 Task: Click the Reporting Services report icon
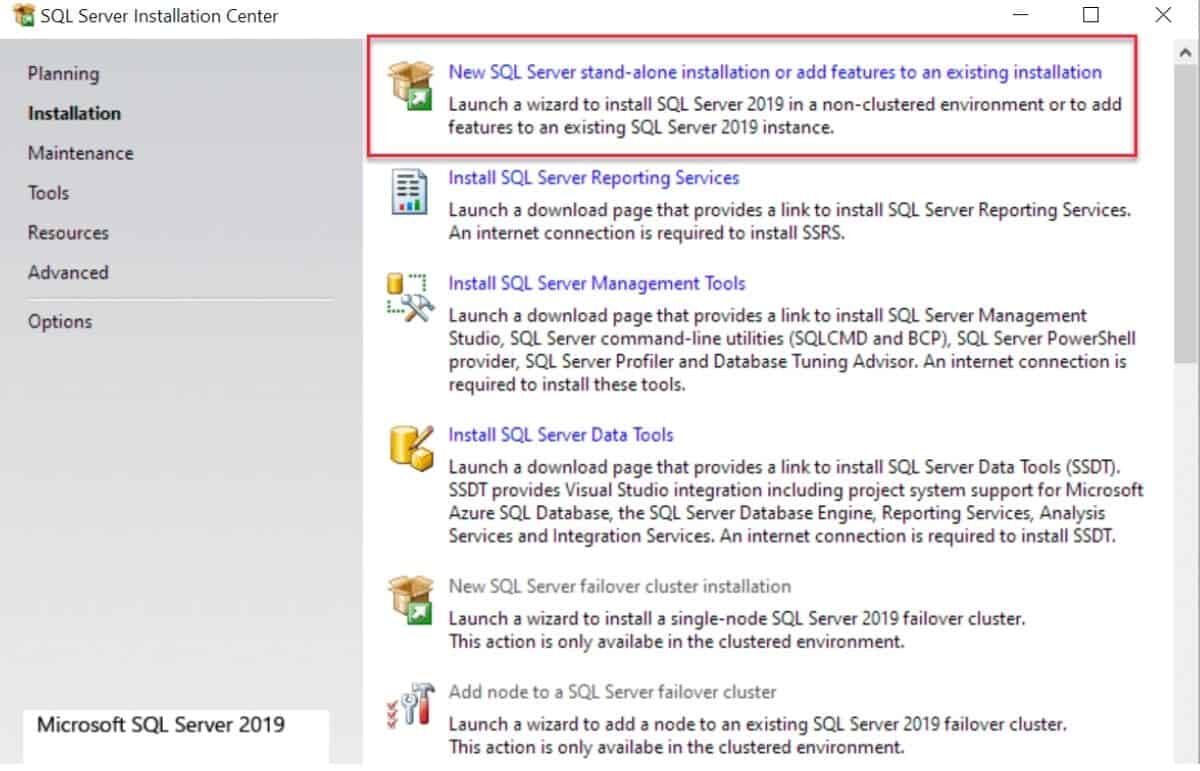tap(408, 191)
